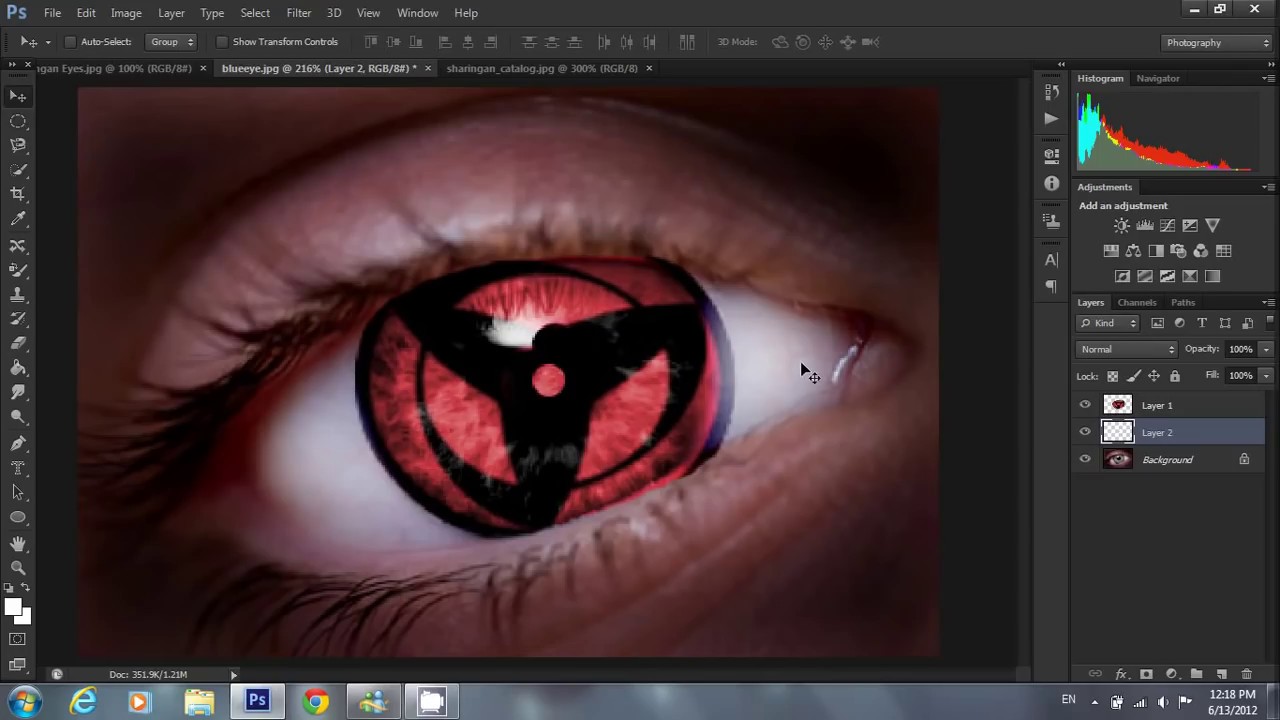This screenshot has width=1280, height=720.
Task: Hide Layer 2 with its eye icon
Action: tap(1085, 432)
